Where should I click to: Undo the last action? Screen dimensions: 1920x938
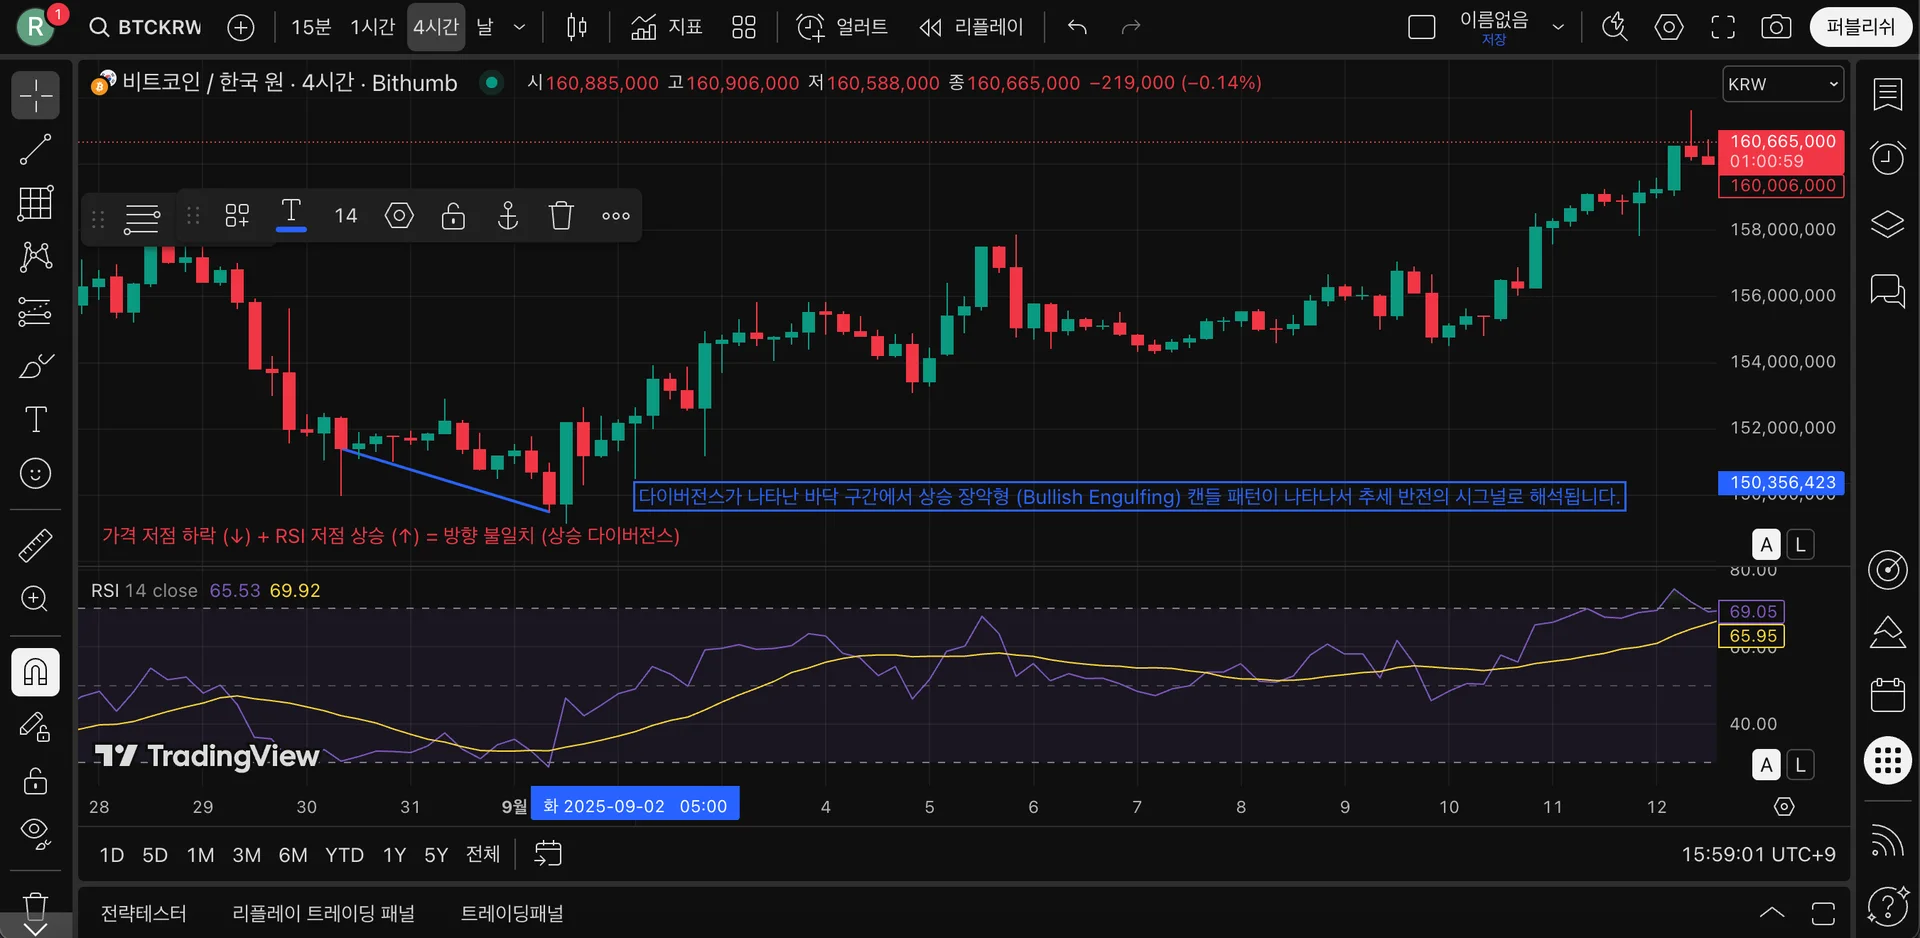pyautogui.click(x=1077, y=27)
